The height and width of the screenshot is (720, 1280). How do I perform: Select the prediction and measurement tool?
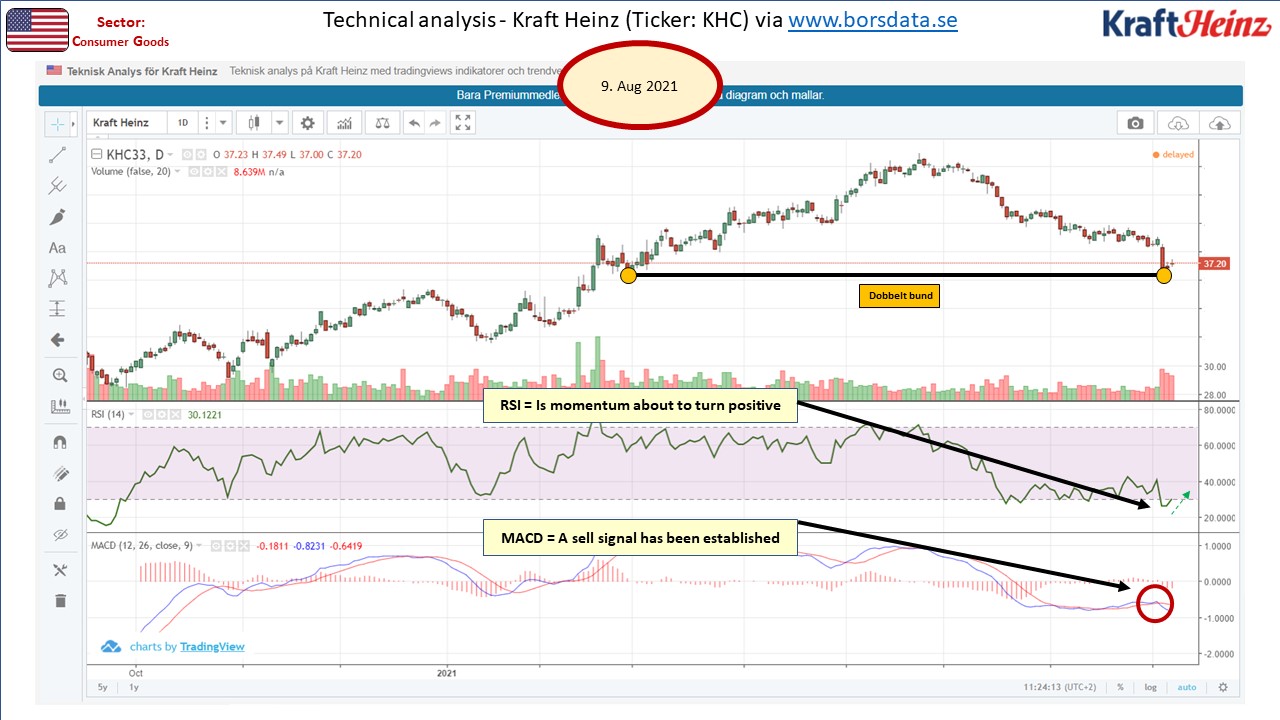point(58,309)
